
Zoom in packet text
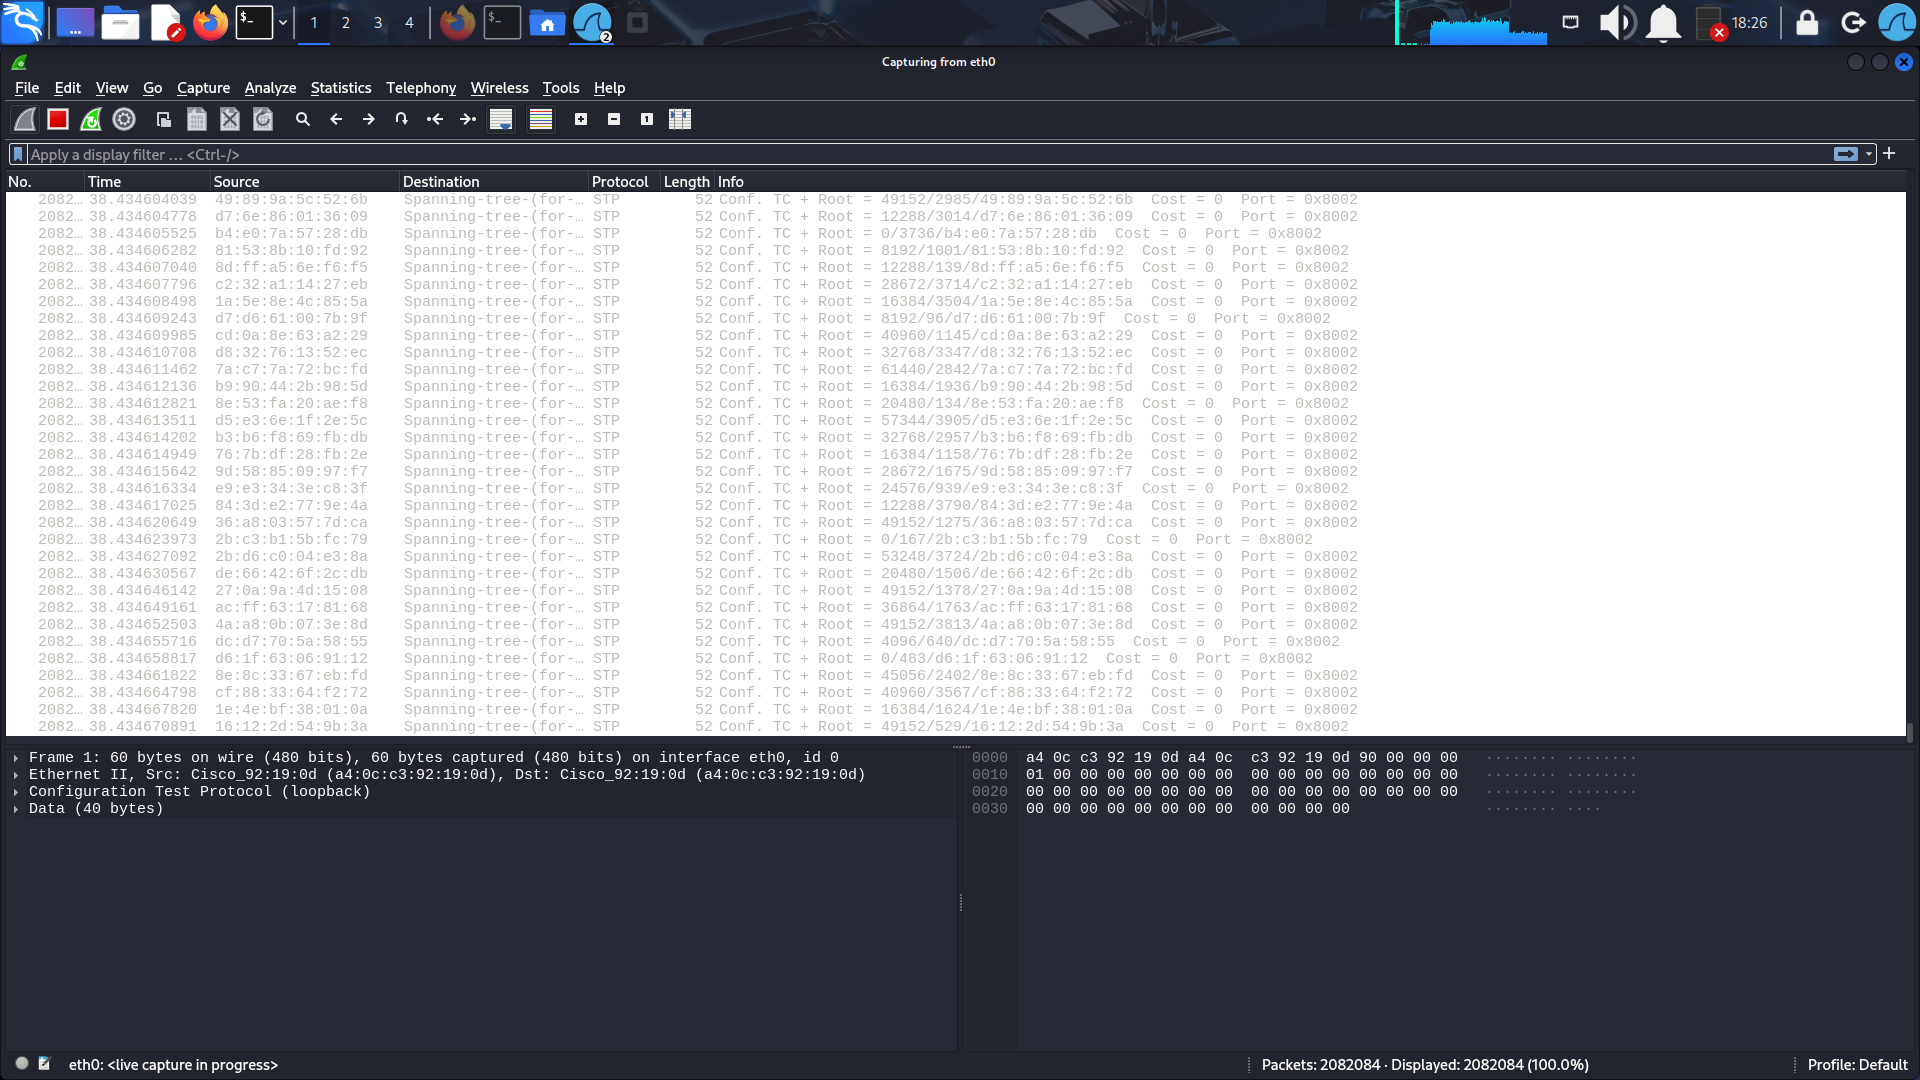point(581,119)
